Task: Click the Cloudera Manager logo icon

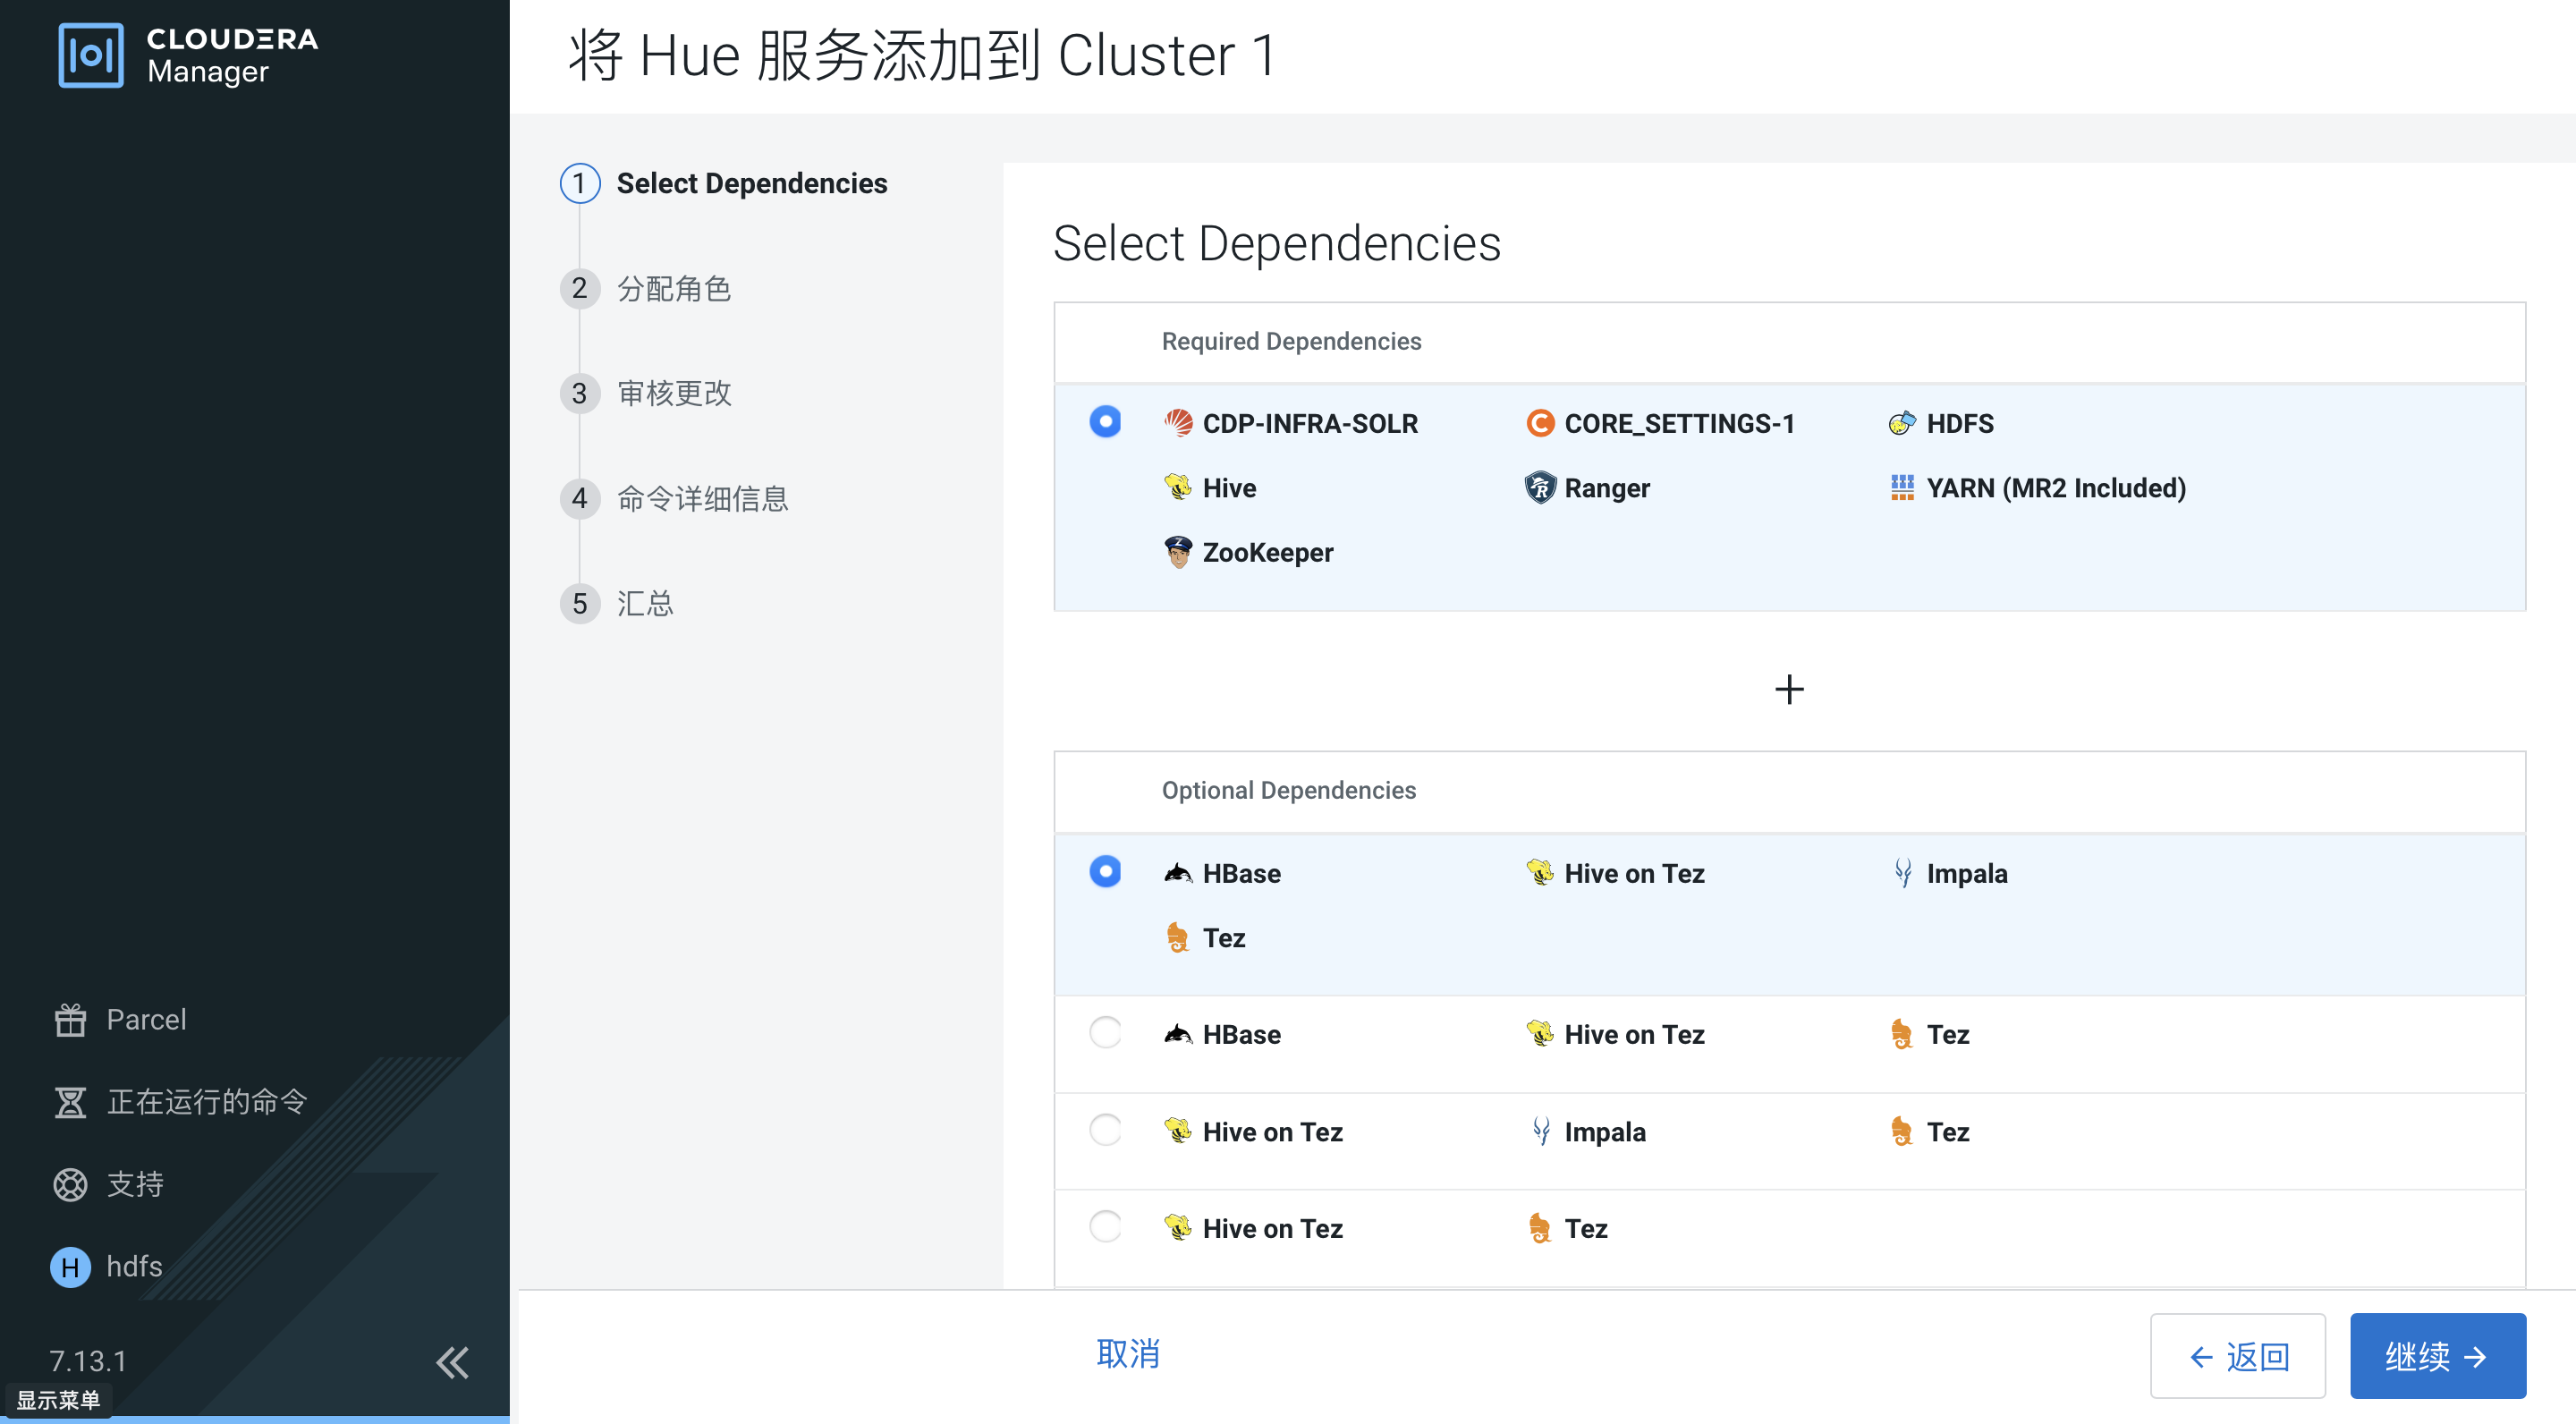Action: (x=91, y=55)
